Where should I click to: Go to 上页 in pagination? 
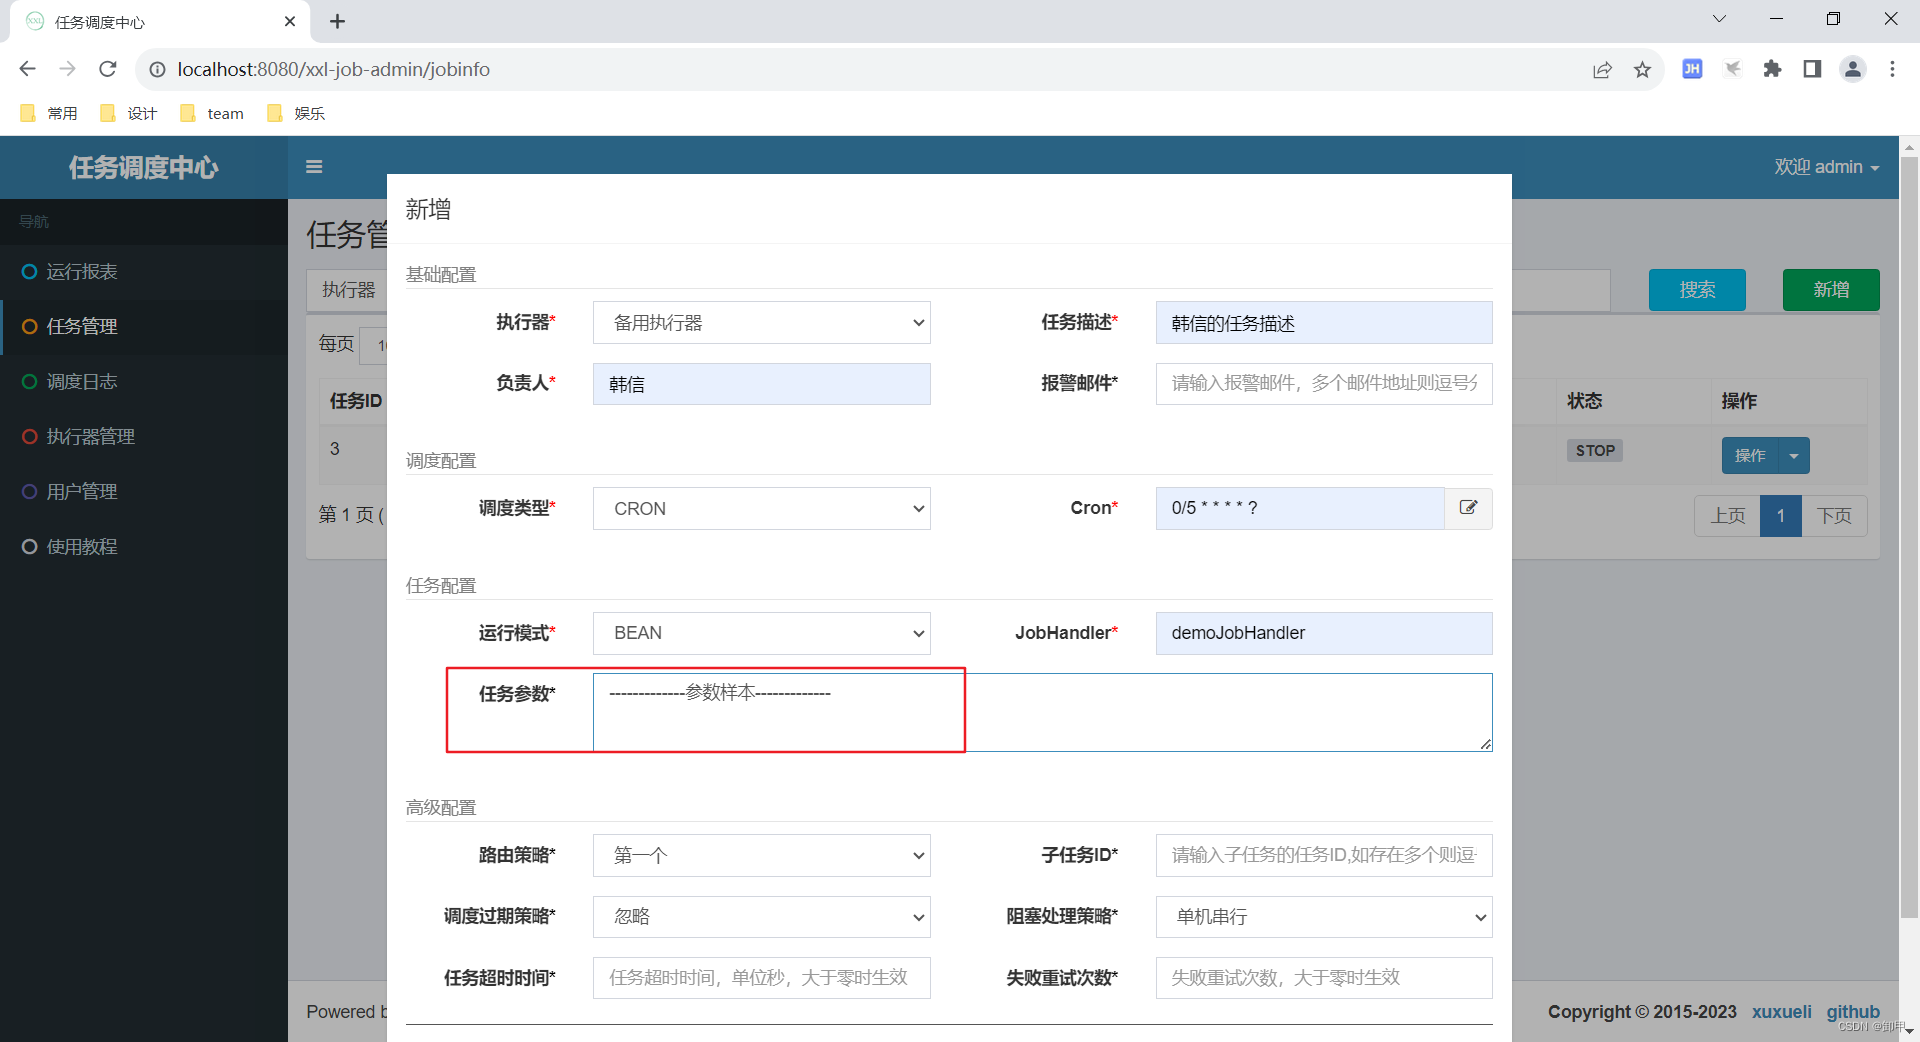click(x=1727, y=516)
